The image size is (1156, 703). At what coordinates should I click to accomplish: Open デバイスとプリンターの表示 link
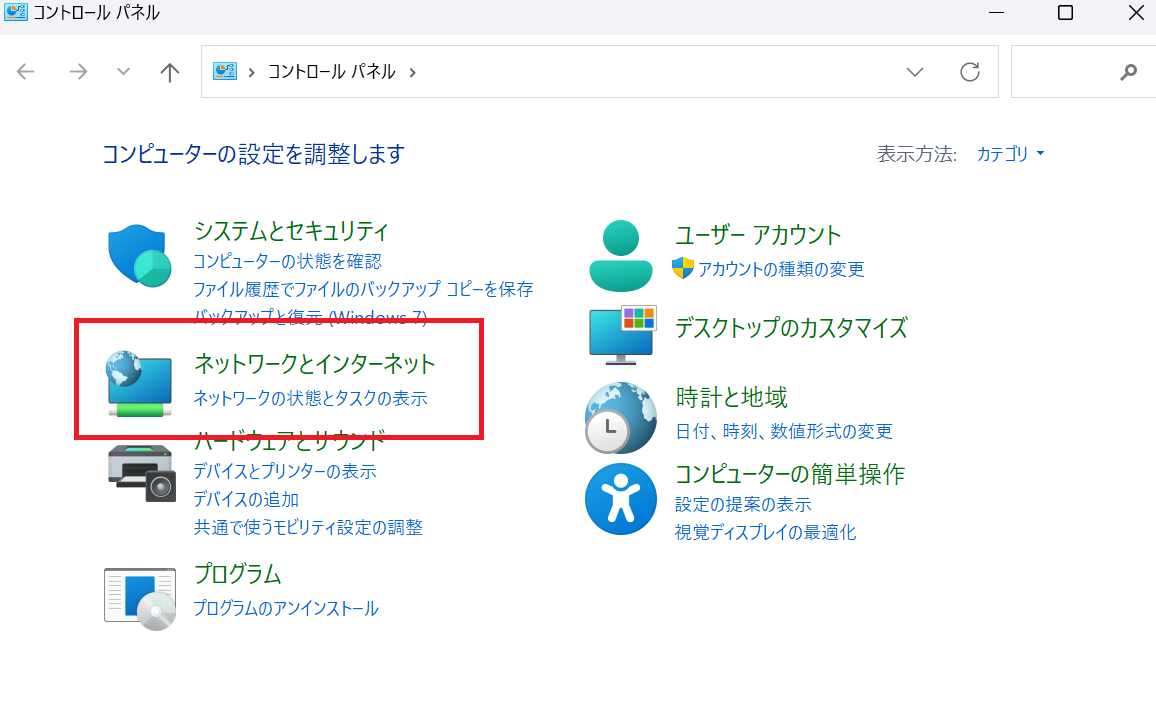click(285, 471)
